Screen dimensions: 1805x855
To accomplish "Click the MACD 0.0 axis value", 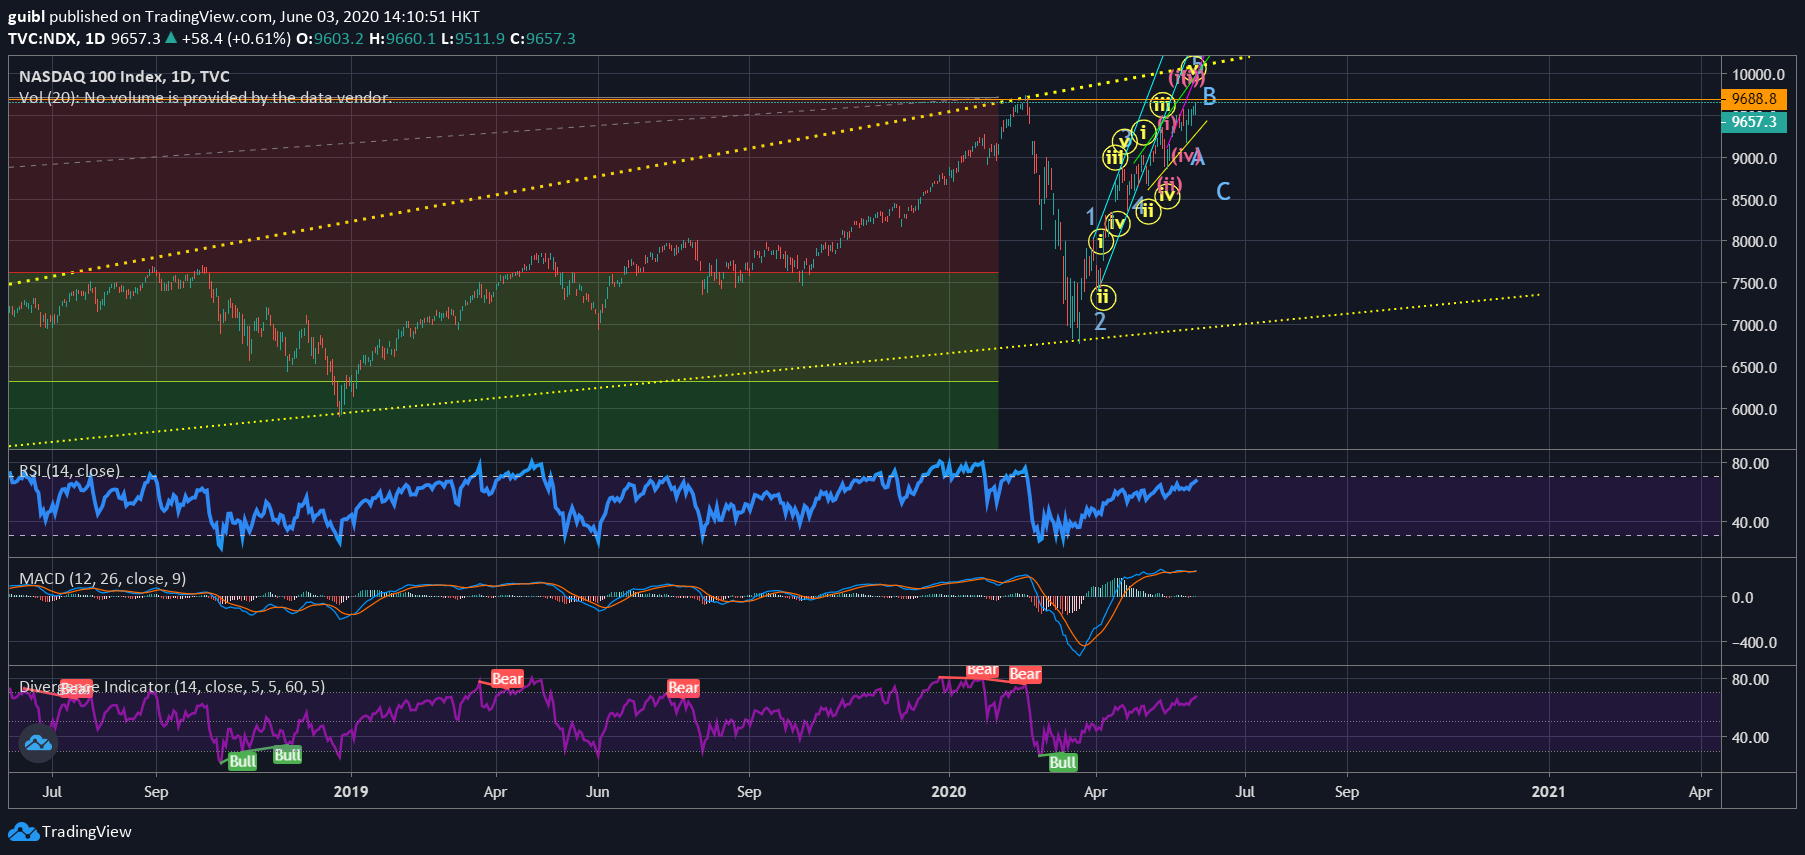I will pos(1742,598).
